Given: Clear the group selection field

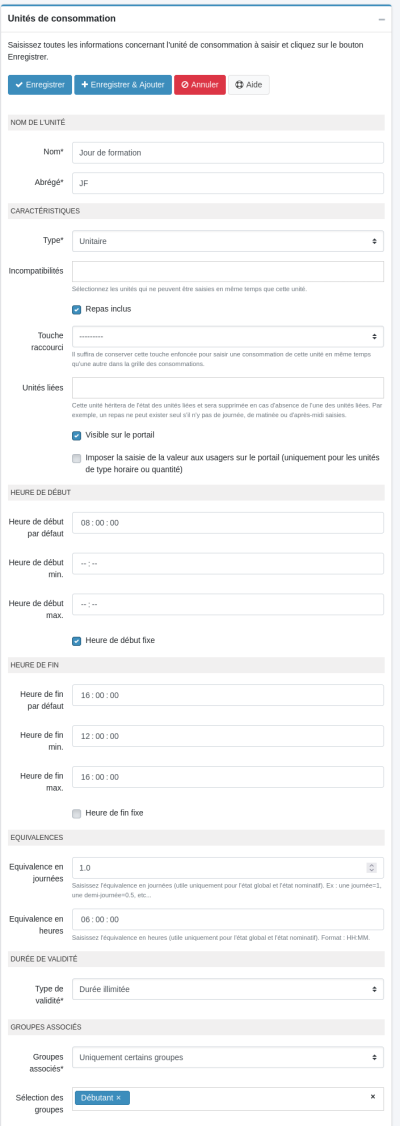Looking at the screenshot, I should (x=373, y=1097).
